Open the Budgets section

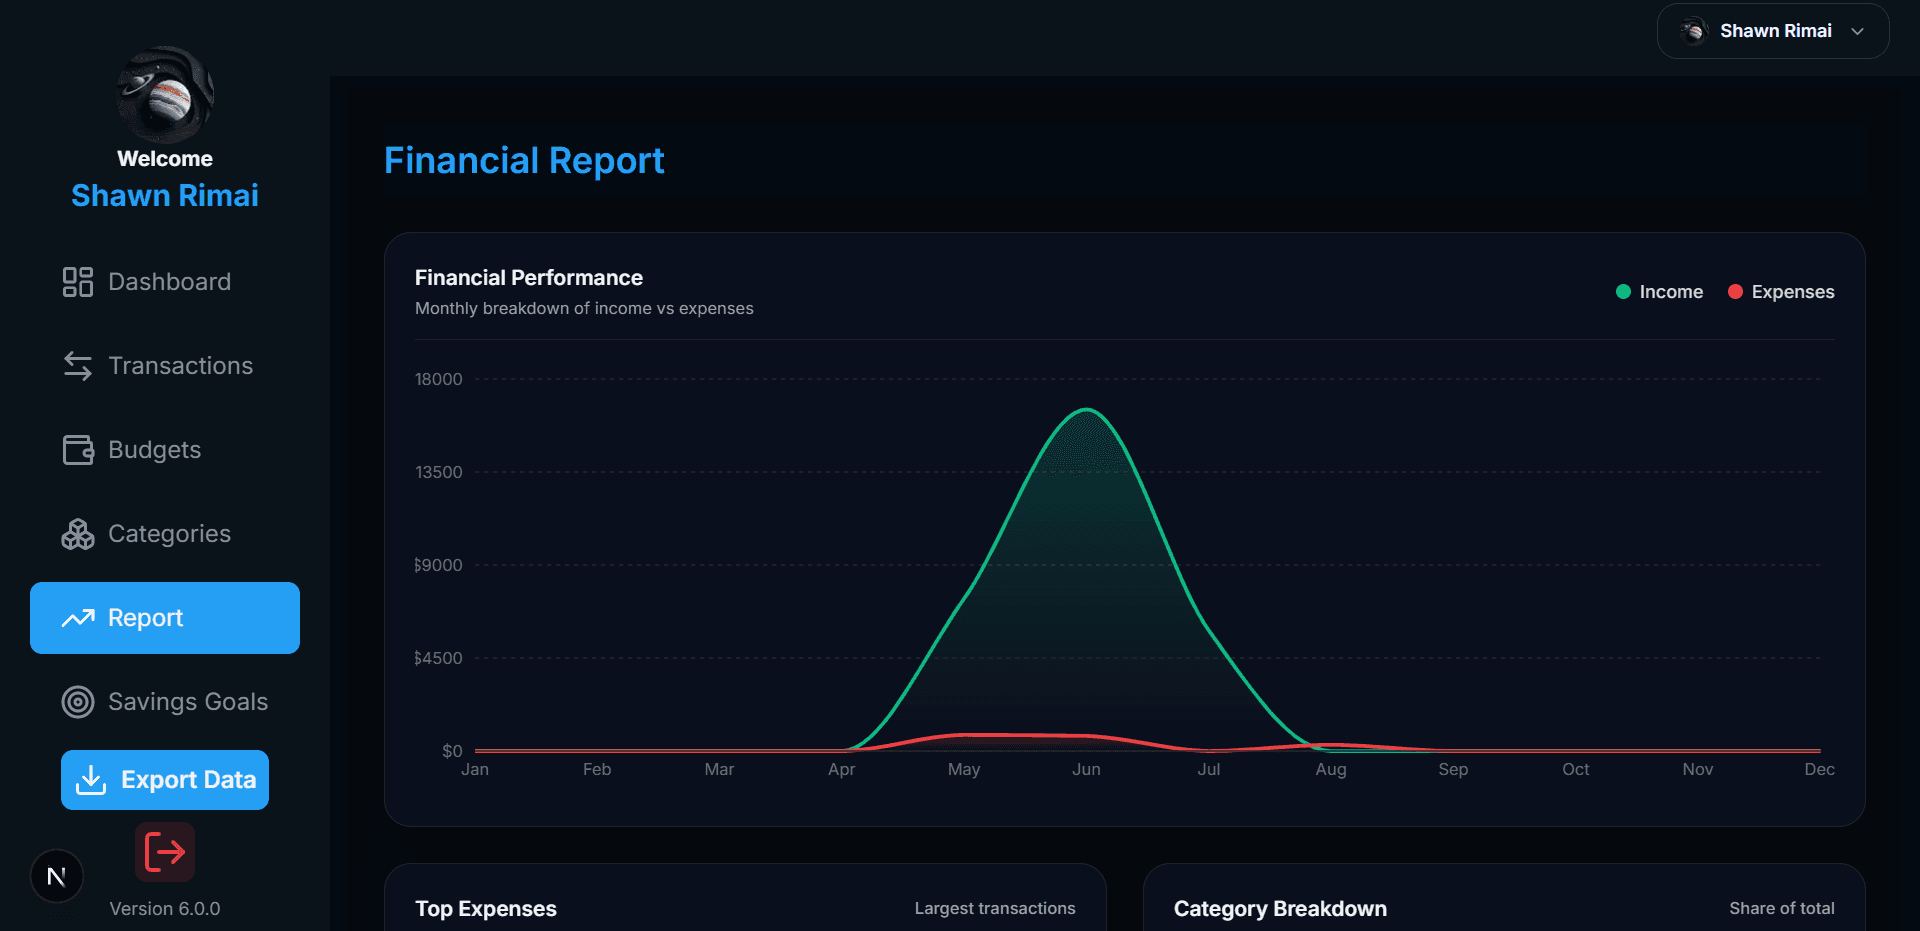point(165,450)
